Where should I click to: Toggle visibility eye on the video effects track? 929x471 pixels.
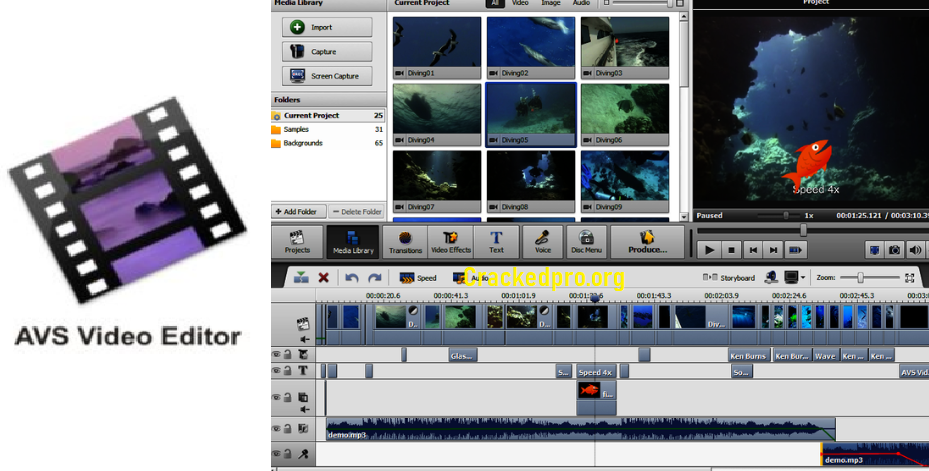pos(276,354)
